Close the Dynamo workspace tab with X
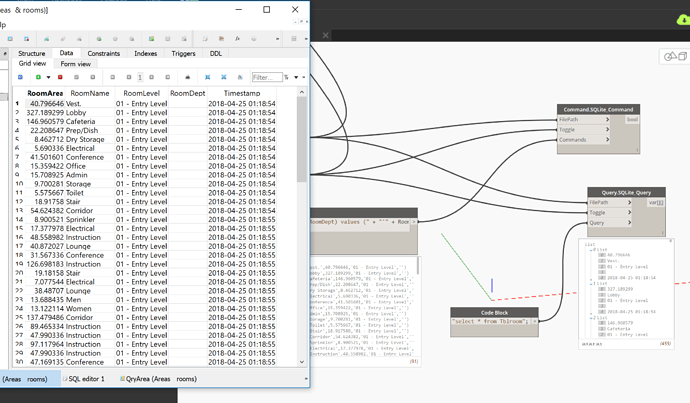This screenshot has height=403, width=690. pyautogui.click(x=326, y=35)
